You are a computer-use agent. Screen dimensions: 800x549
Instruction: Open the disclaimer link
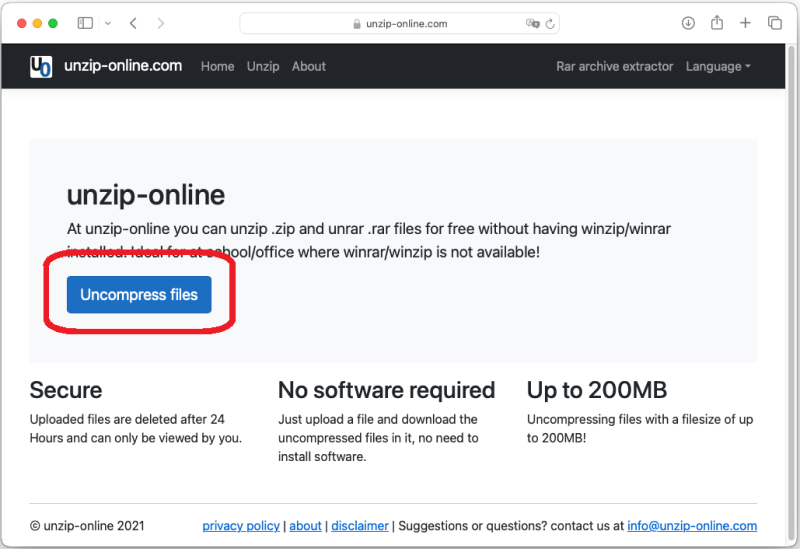tap(360, 526)
